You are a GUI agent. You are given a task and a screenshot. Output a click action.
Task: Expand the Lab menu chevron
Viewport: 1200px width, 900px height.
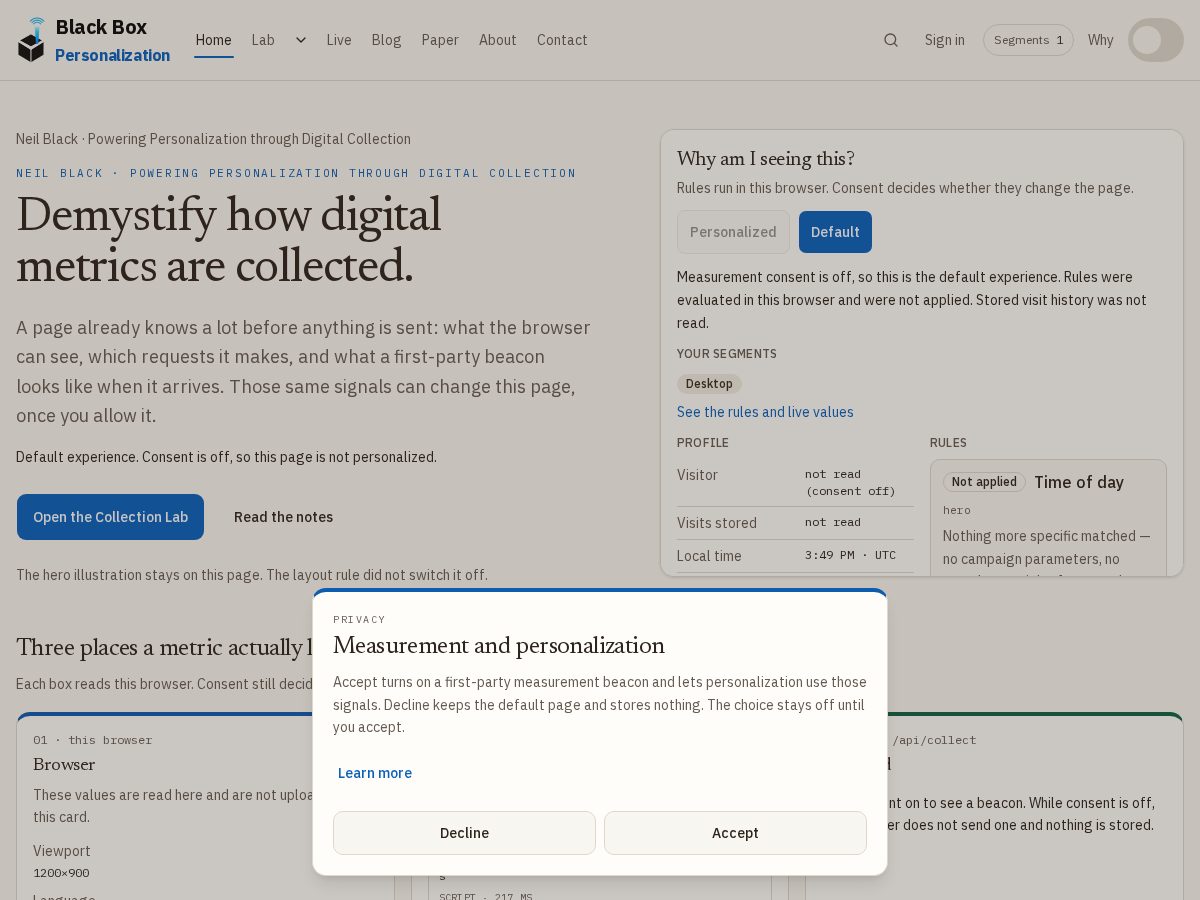(x=300, y=40)
